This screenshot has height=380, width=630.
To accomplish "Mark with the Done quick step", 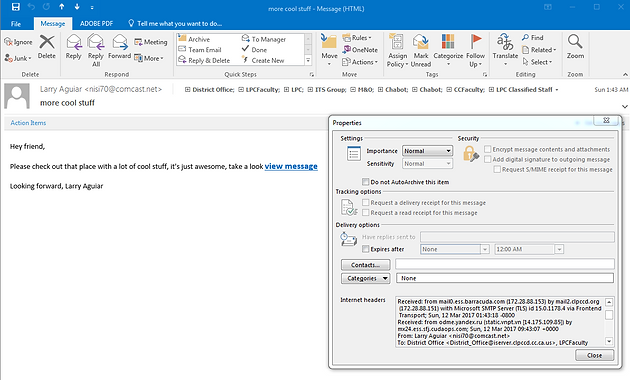I will [x=254, y=50].
